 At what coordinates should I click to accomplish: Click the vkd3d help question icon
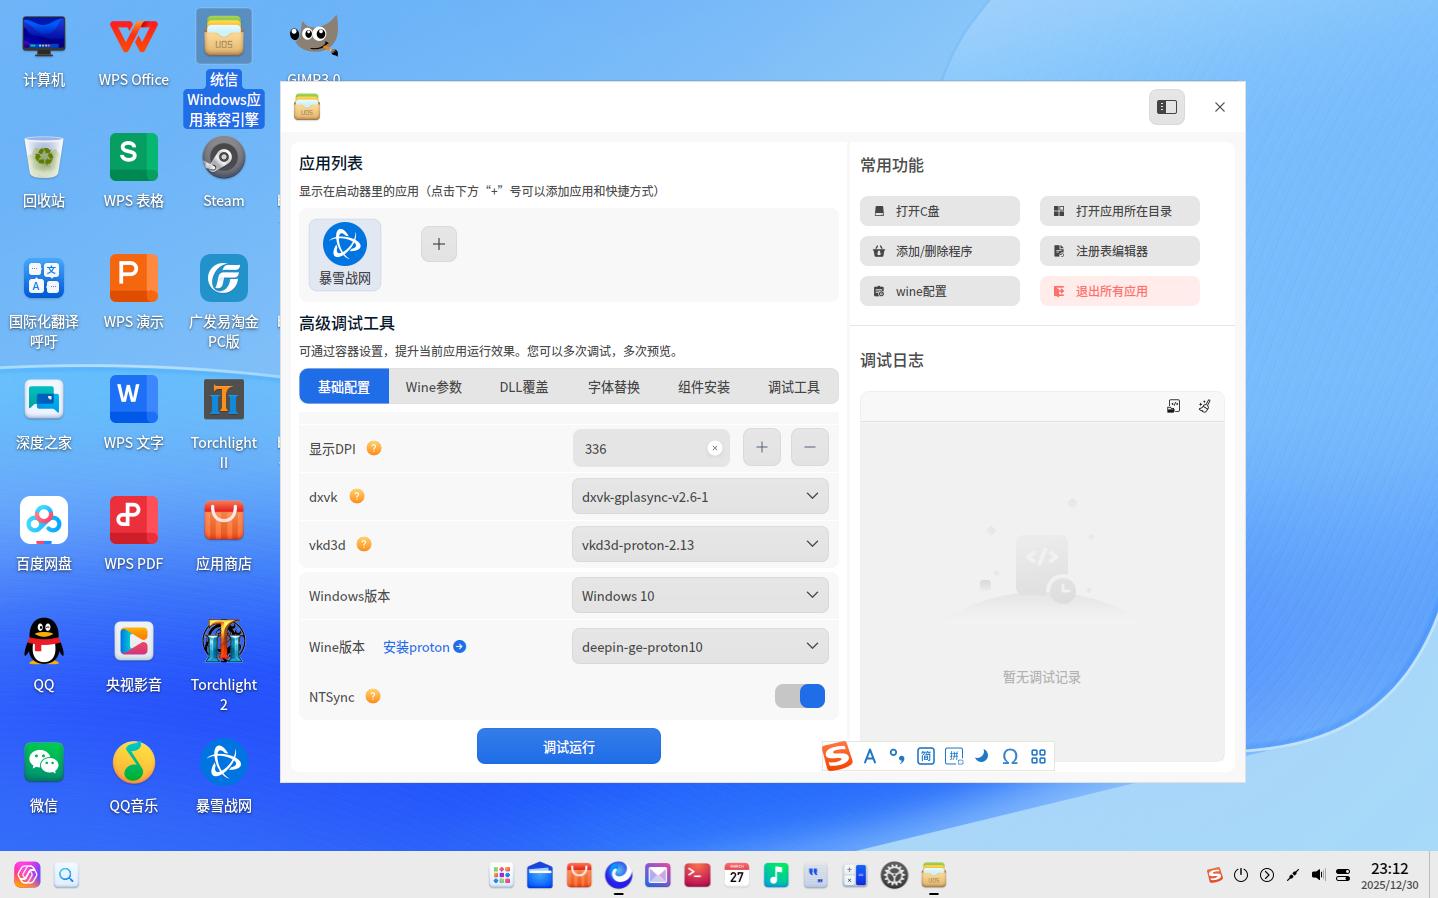364,544
